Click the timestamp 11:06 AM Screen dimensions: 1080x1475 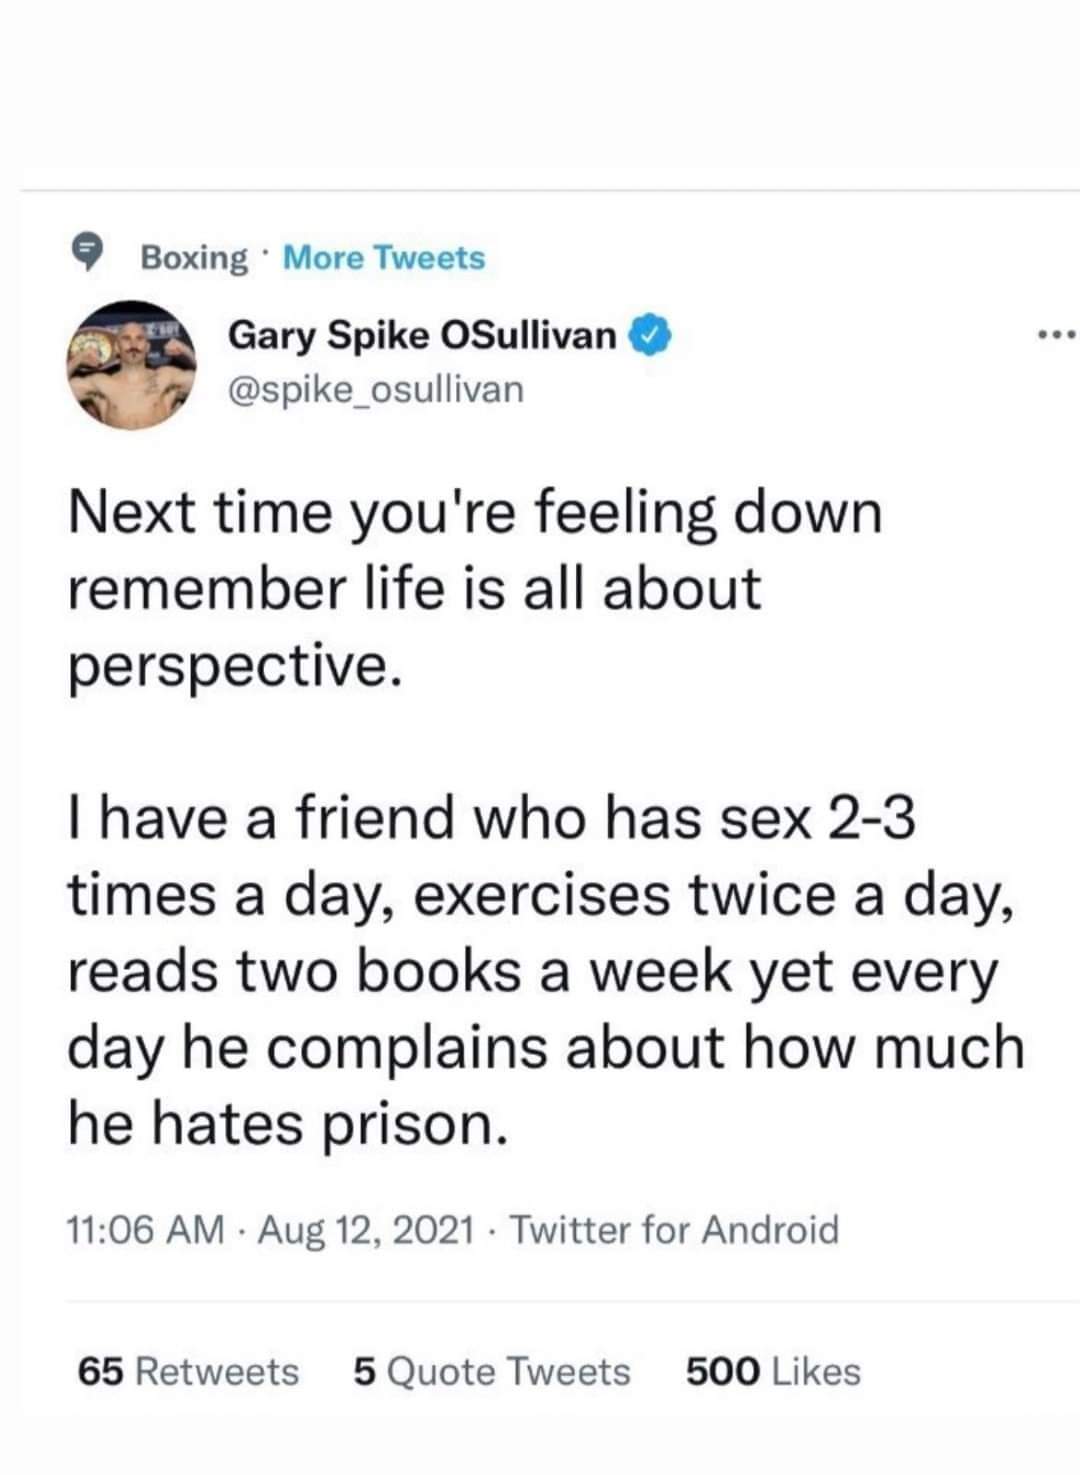[x=147, y=1228]
